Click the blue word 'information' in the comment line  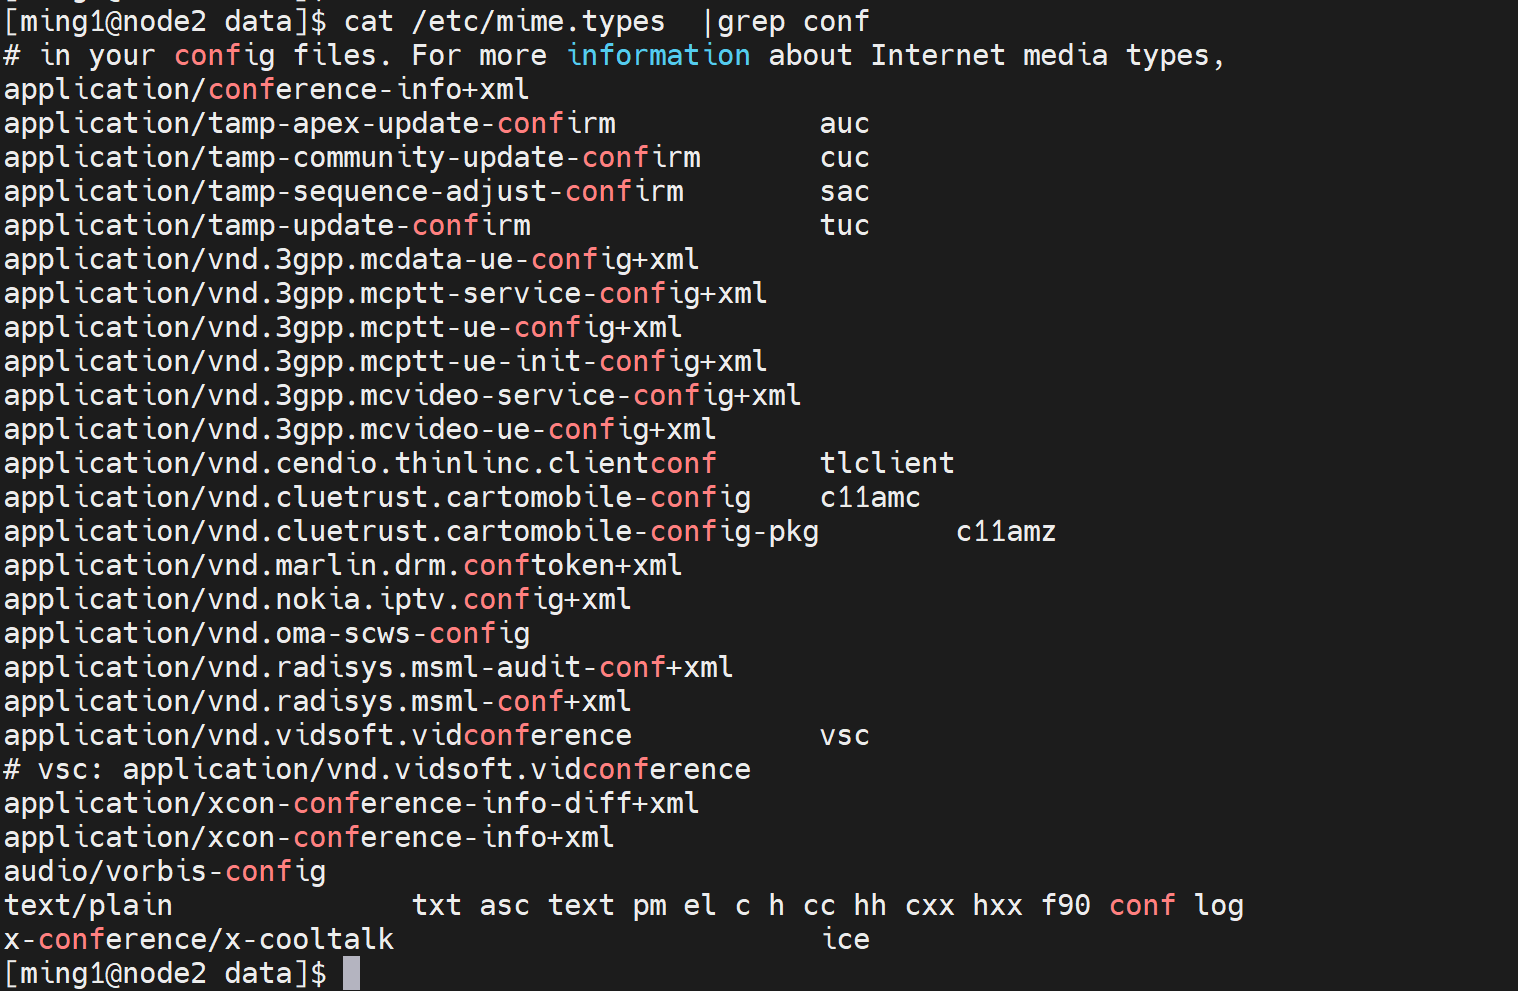tap(658, 55)
